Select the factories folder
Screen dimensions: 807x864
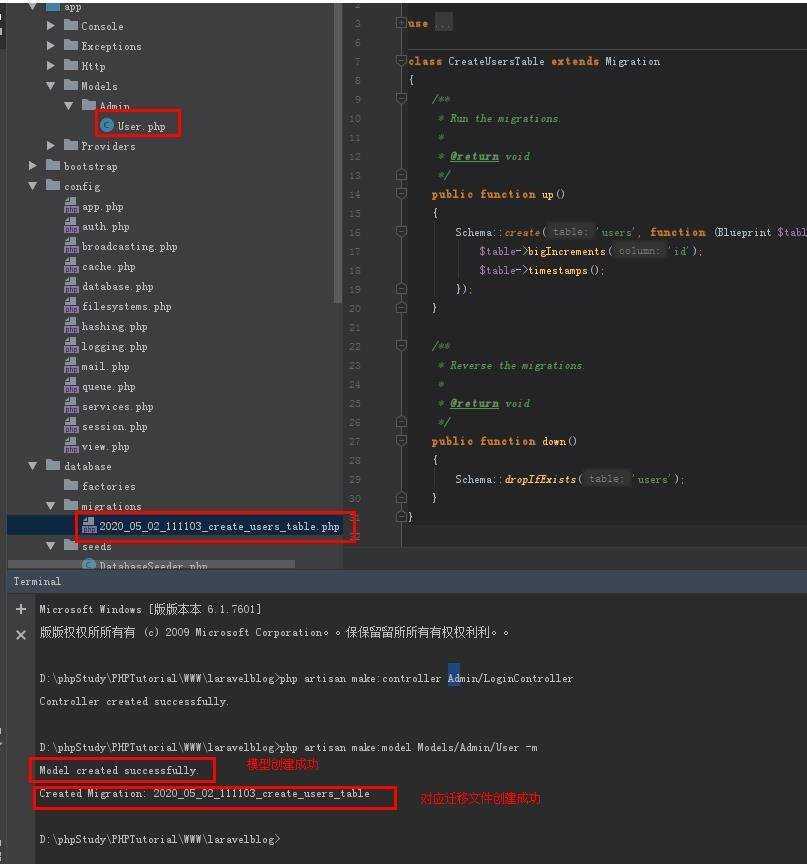[x=109, y=486]
